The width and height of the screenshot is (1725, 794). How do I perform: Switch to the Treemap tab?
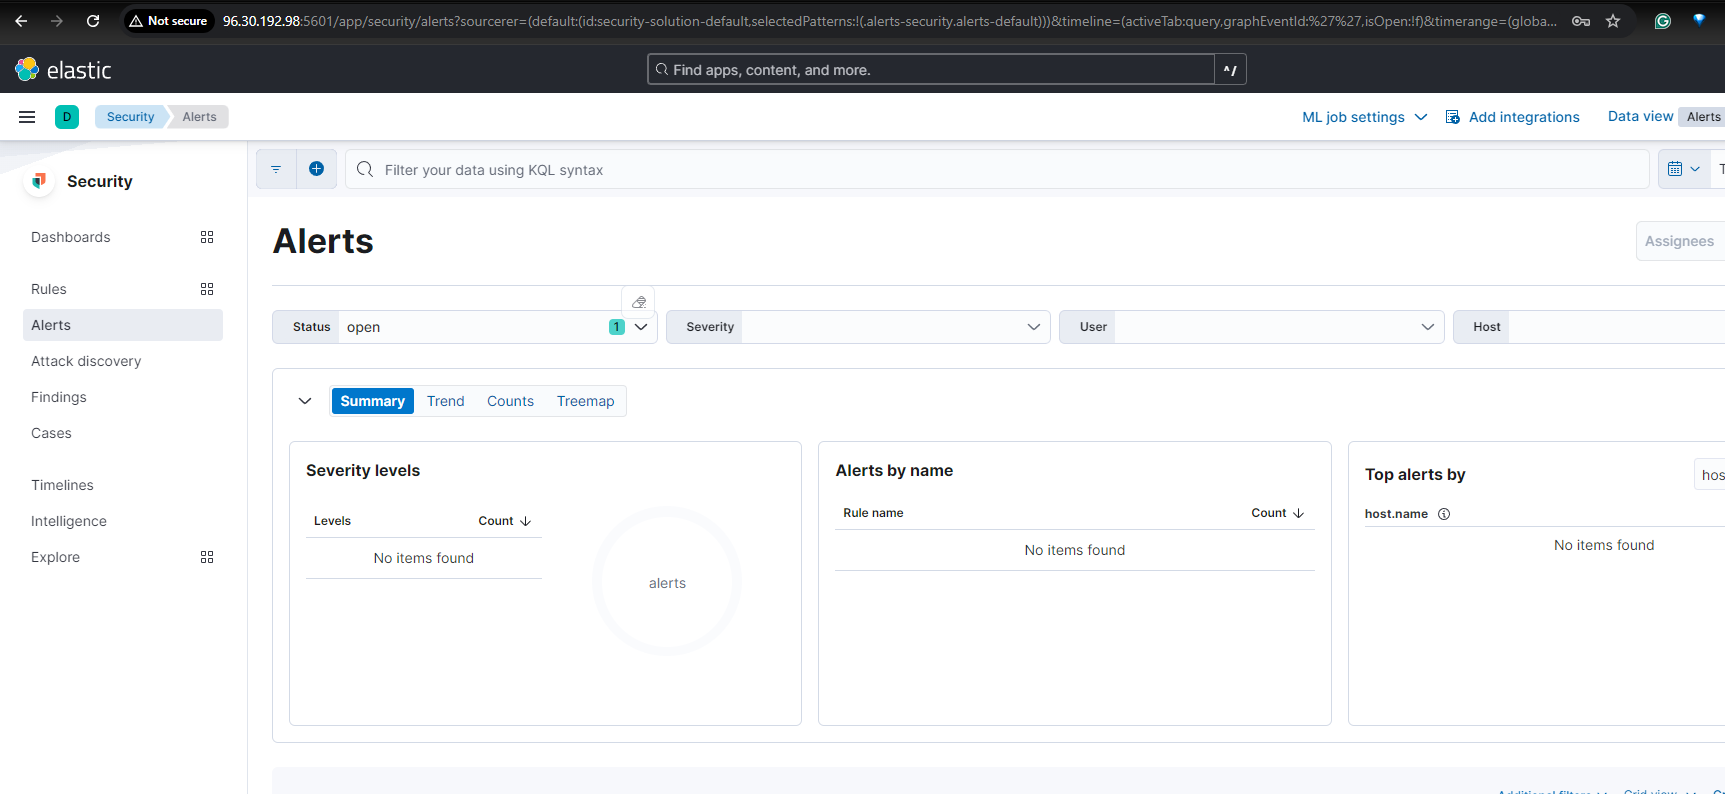coord(585,401)
